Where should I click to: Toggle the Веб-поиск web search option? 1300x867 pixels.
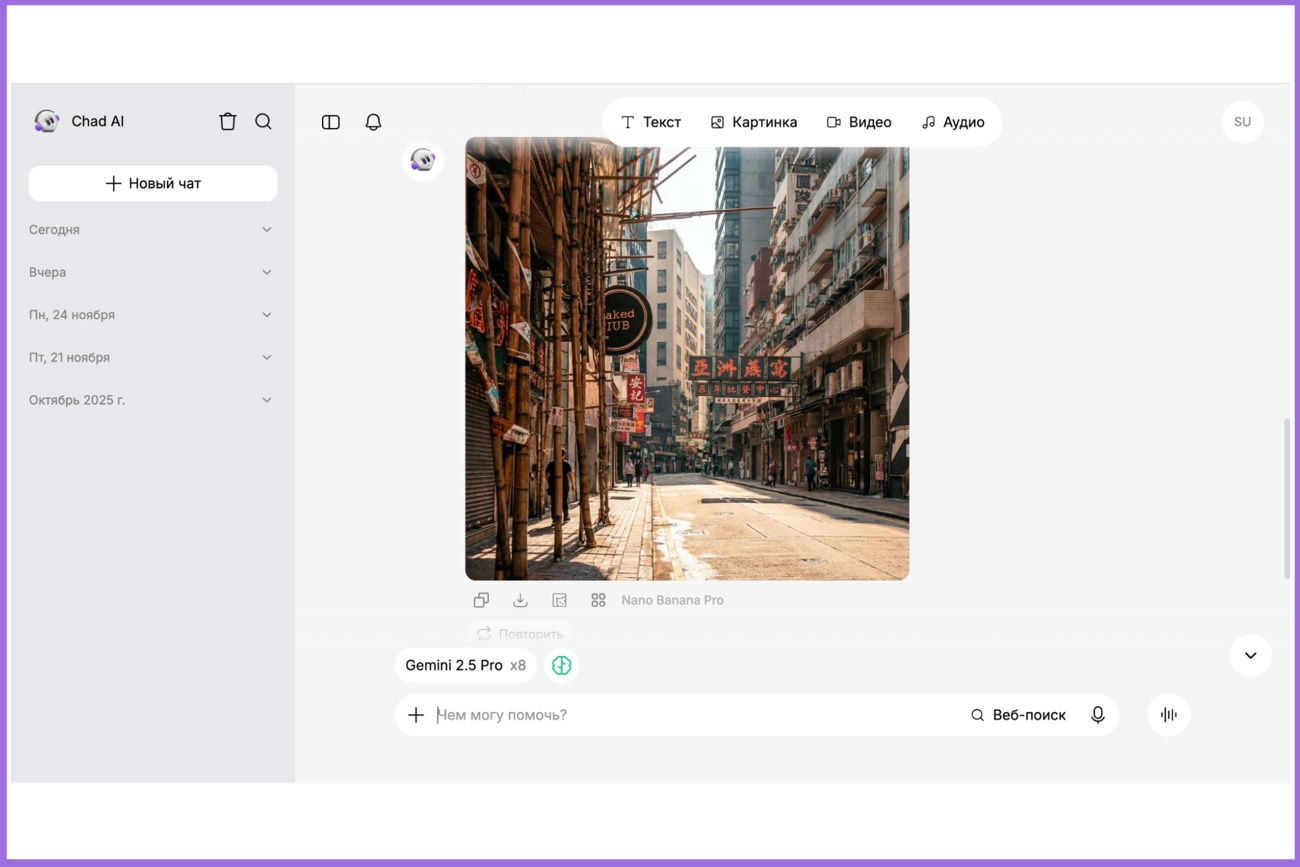pos(1018,715)
